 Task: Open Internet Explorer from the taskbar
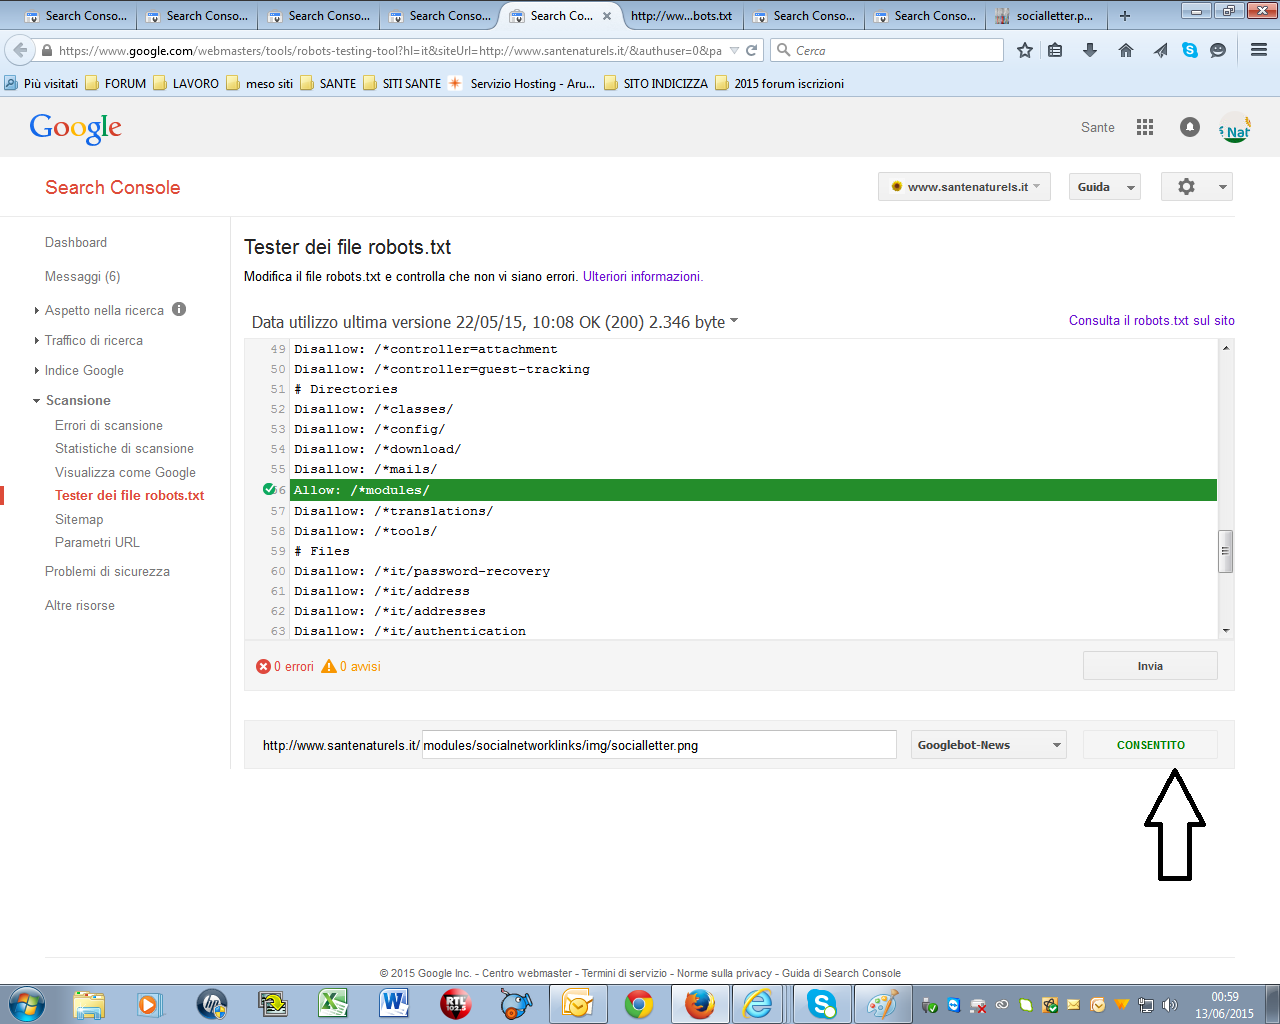(759, 1004)
